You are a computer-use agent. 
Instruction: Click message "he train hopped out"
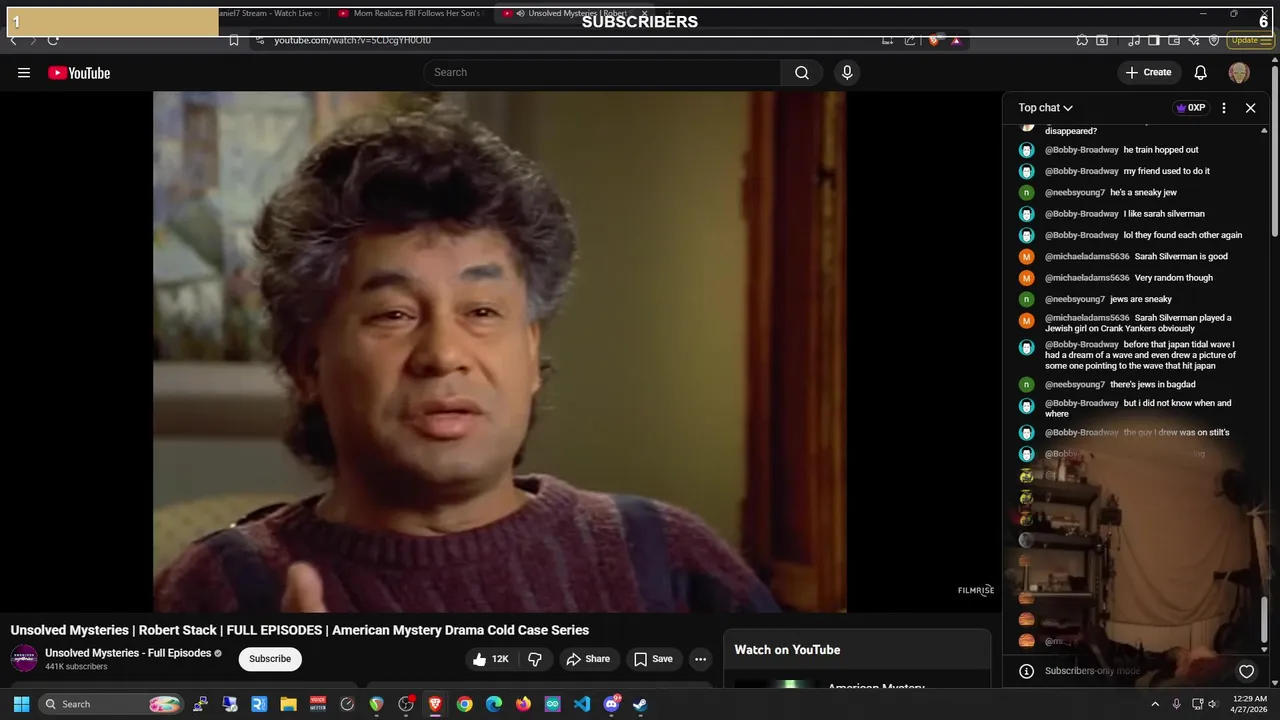[1161, 150]
